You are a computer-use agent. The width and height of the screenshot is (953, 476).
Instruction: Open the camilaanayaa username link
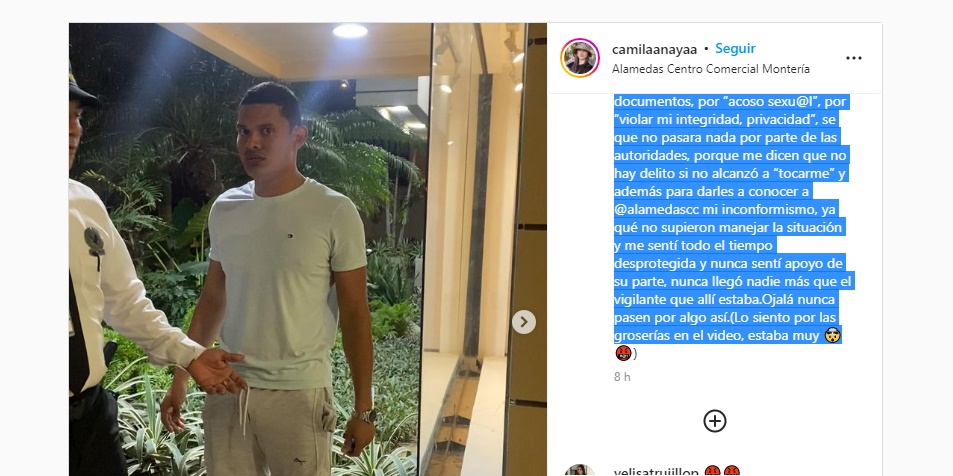coord(654,49)
